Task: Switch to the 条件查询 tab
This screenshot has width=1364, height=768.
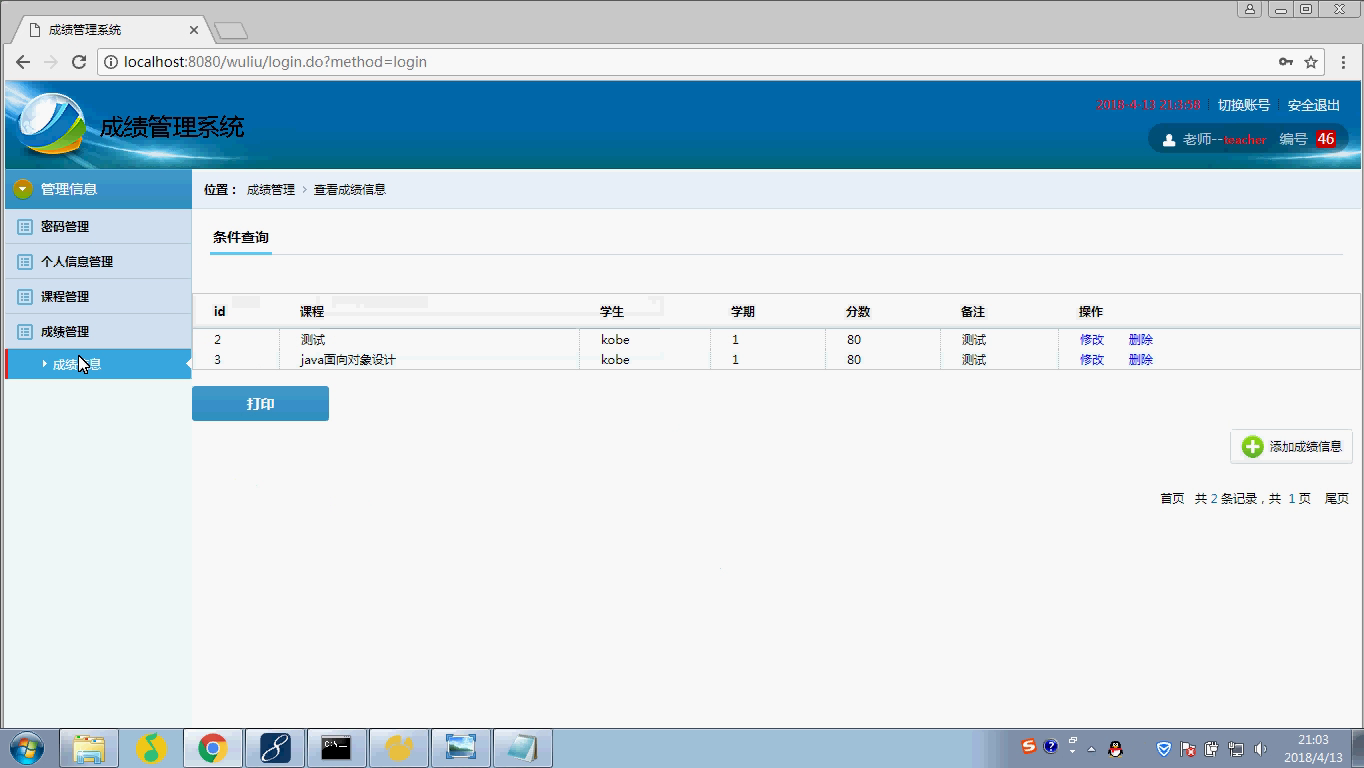Action: (241, 238)
